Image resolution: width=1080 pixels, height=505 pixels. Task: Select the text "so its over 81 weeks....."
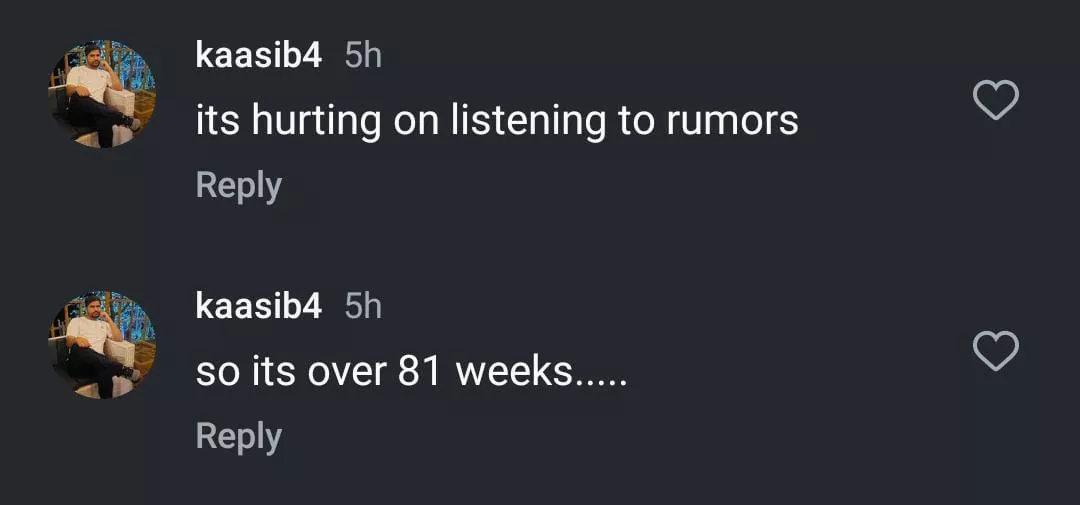click(x=410, y=372)
